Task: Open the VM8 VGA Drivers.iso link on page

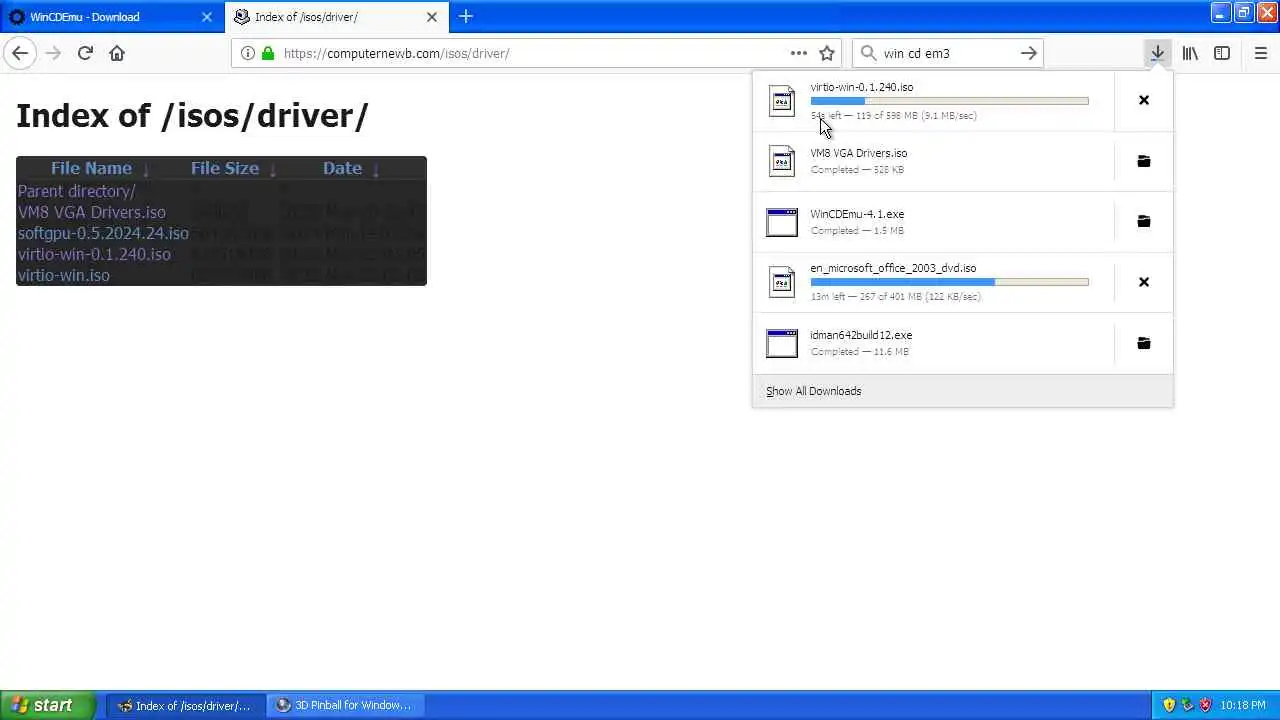Action: pos(92,212)
